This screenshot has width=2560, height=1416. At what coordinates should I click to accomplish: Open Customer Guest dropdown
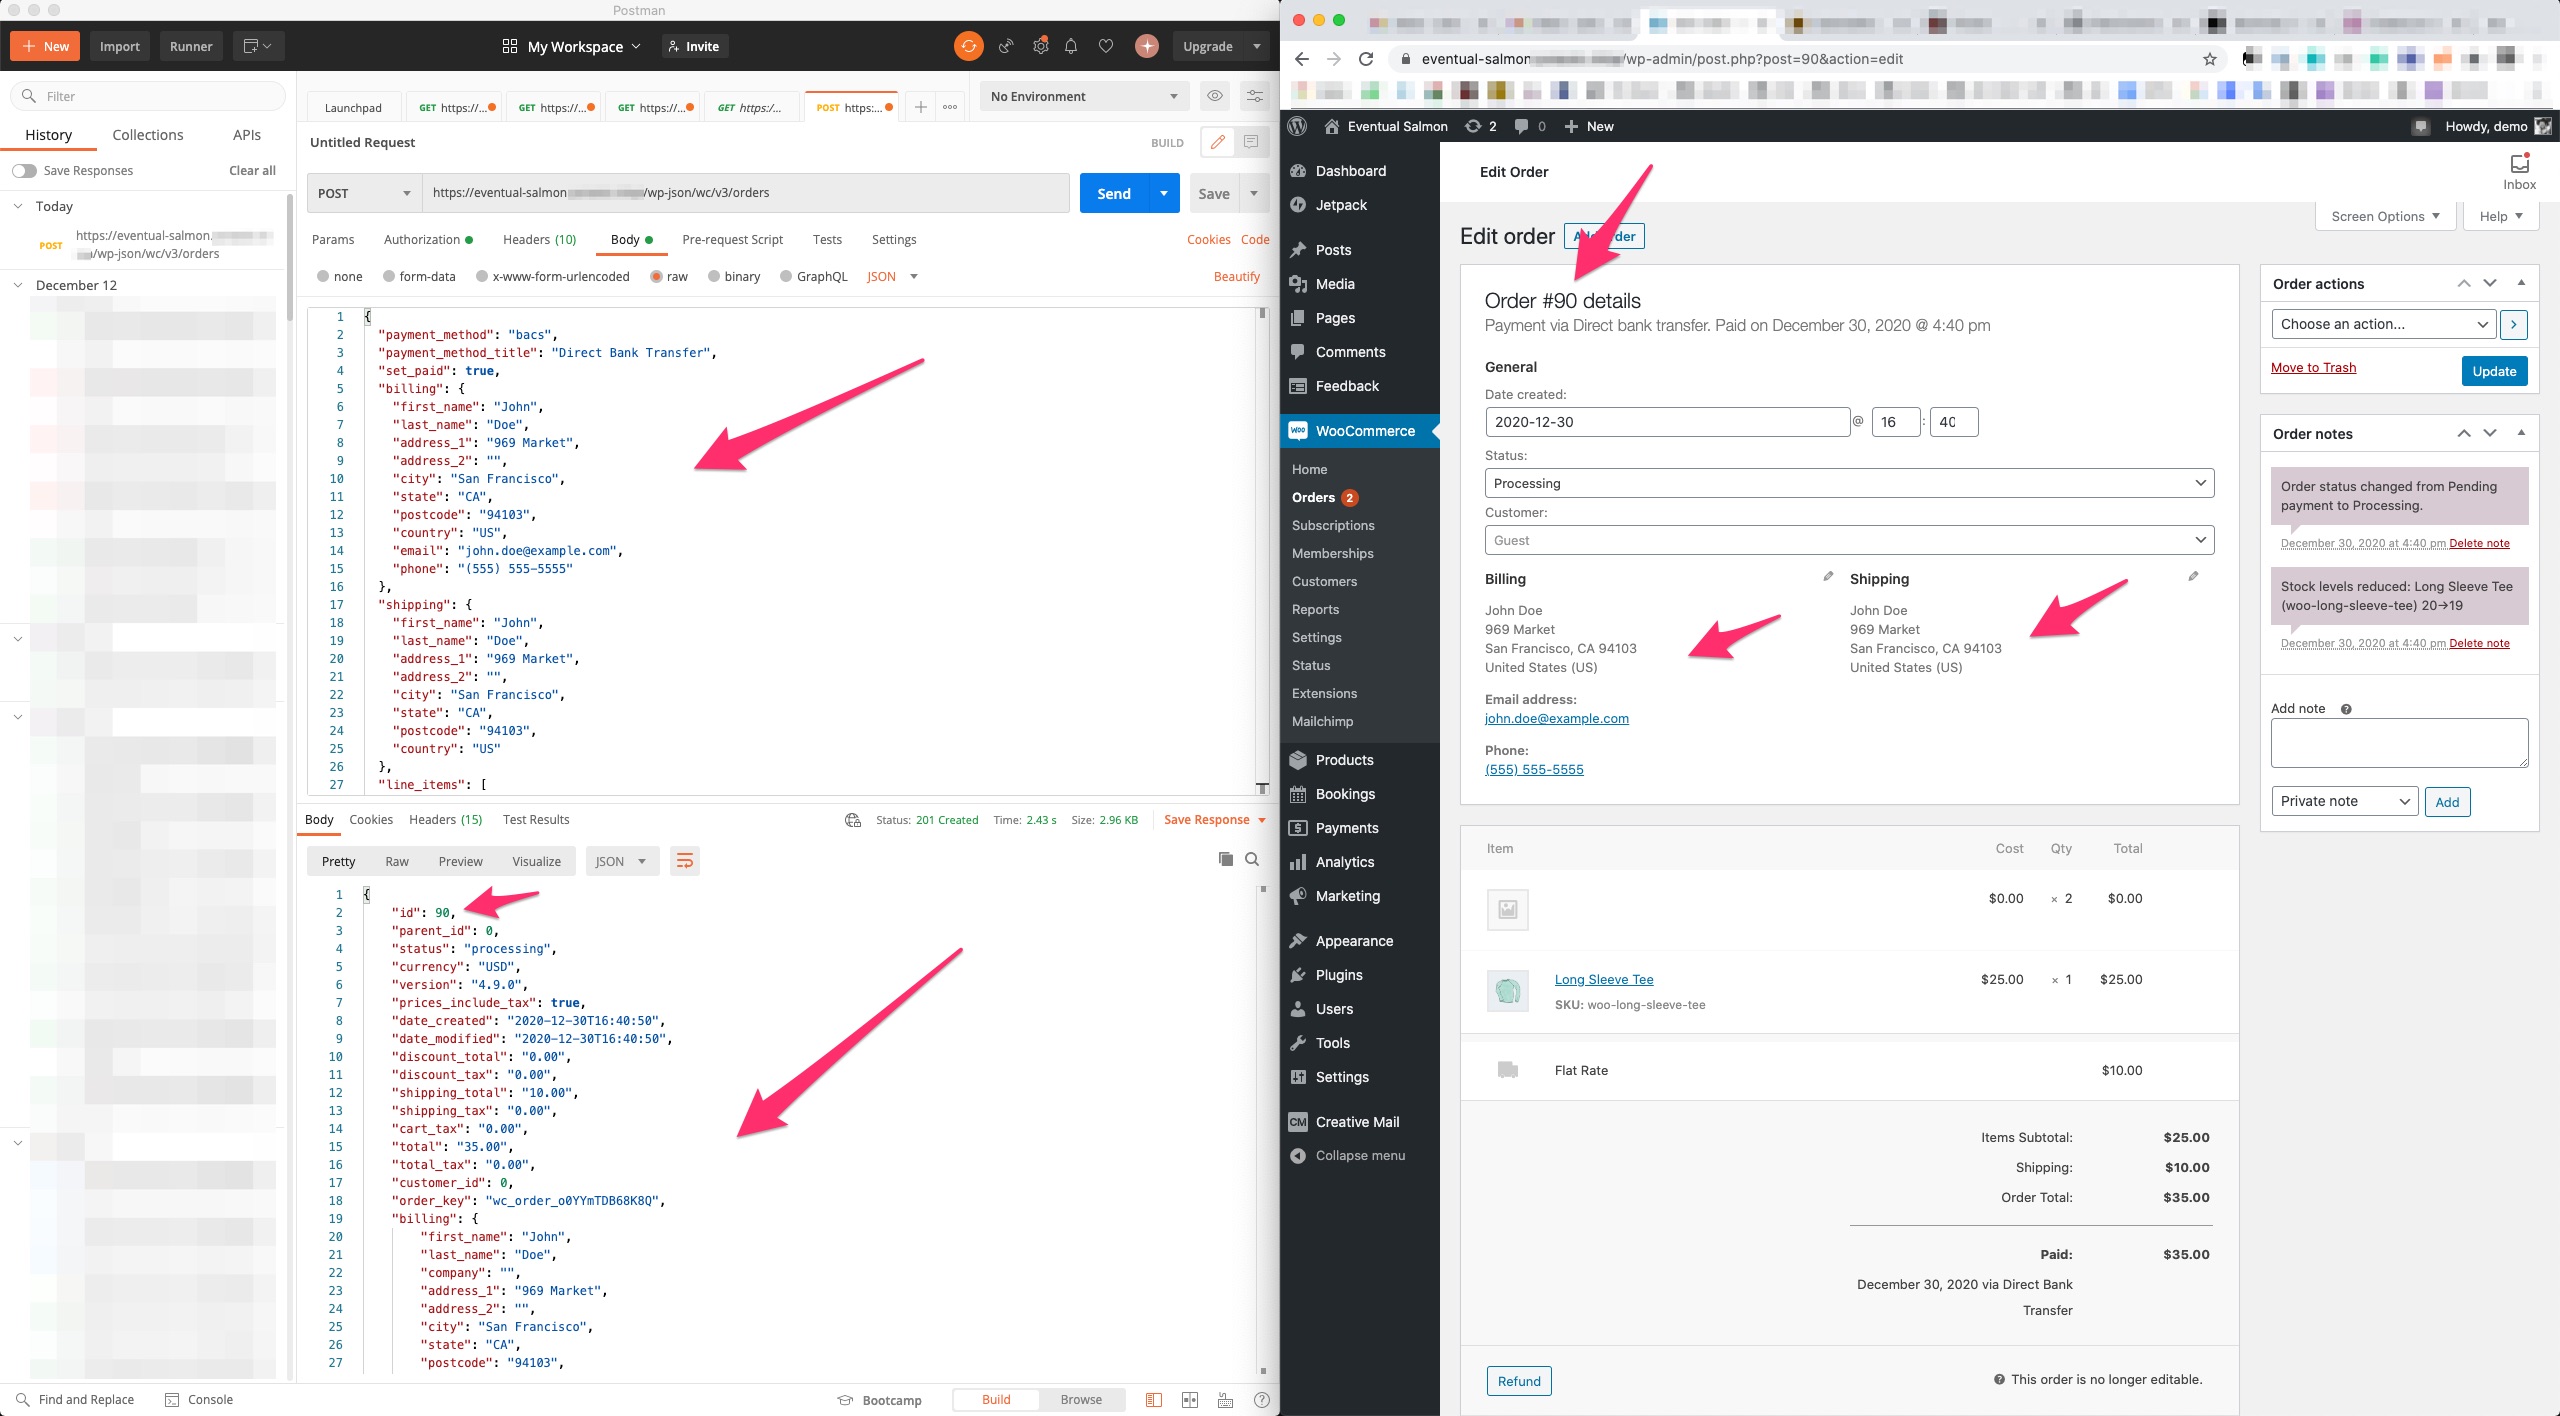[1849, 540]
